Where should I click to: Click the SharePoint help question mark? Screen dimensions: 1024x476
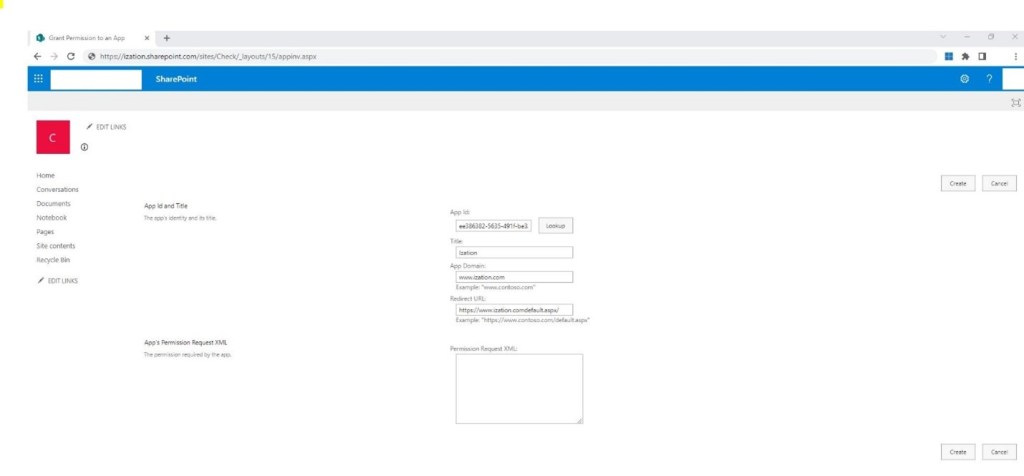click(x=989, y=79)
